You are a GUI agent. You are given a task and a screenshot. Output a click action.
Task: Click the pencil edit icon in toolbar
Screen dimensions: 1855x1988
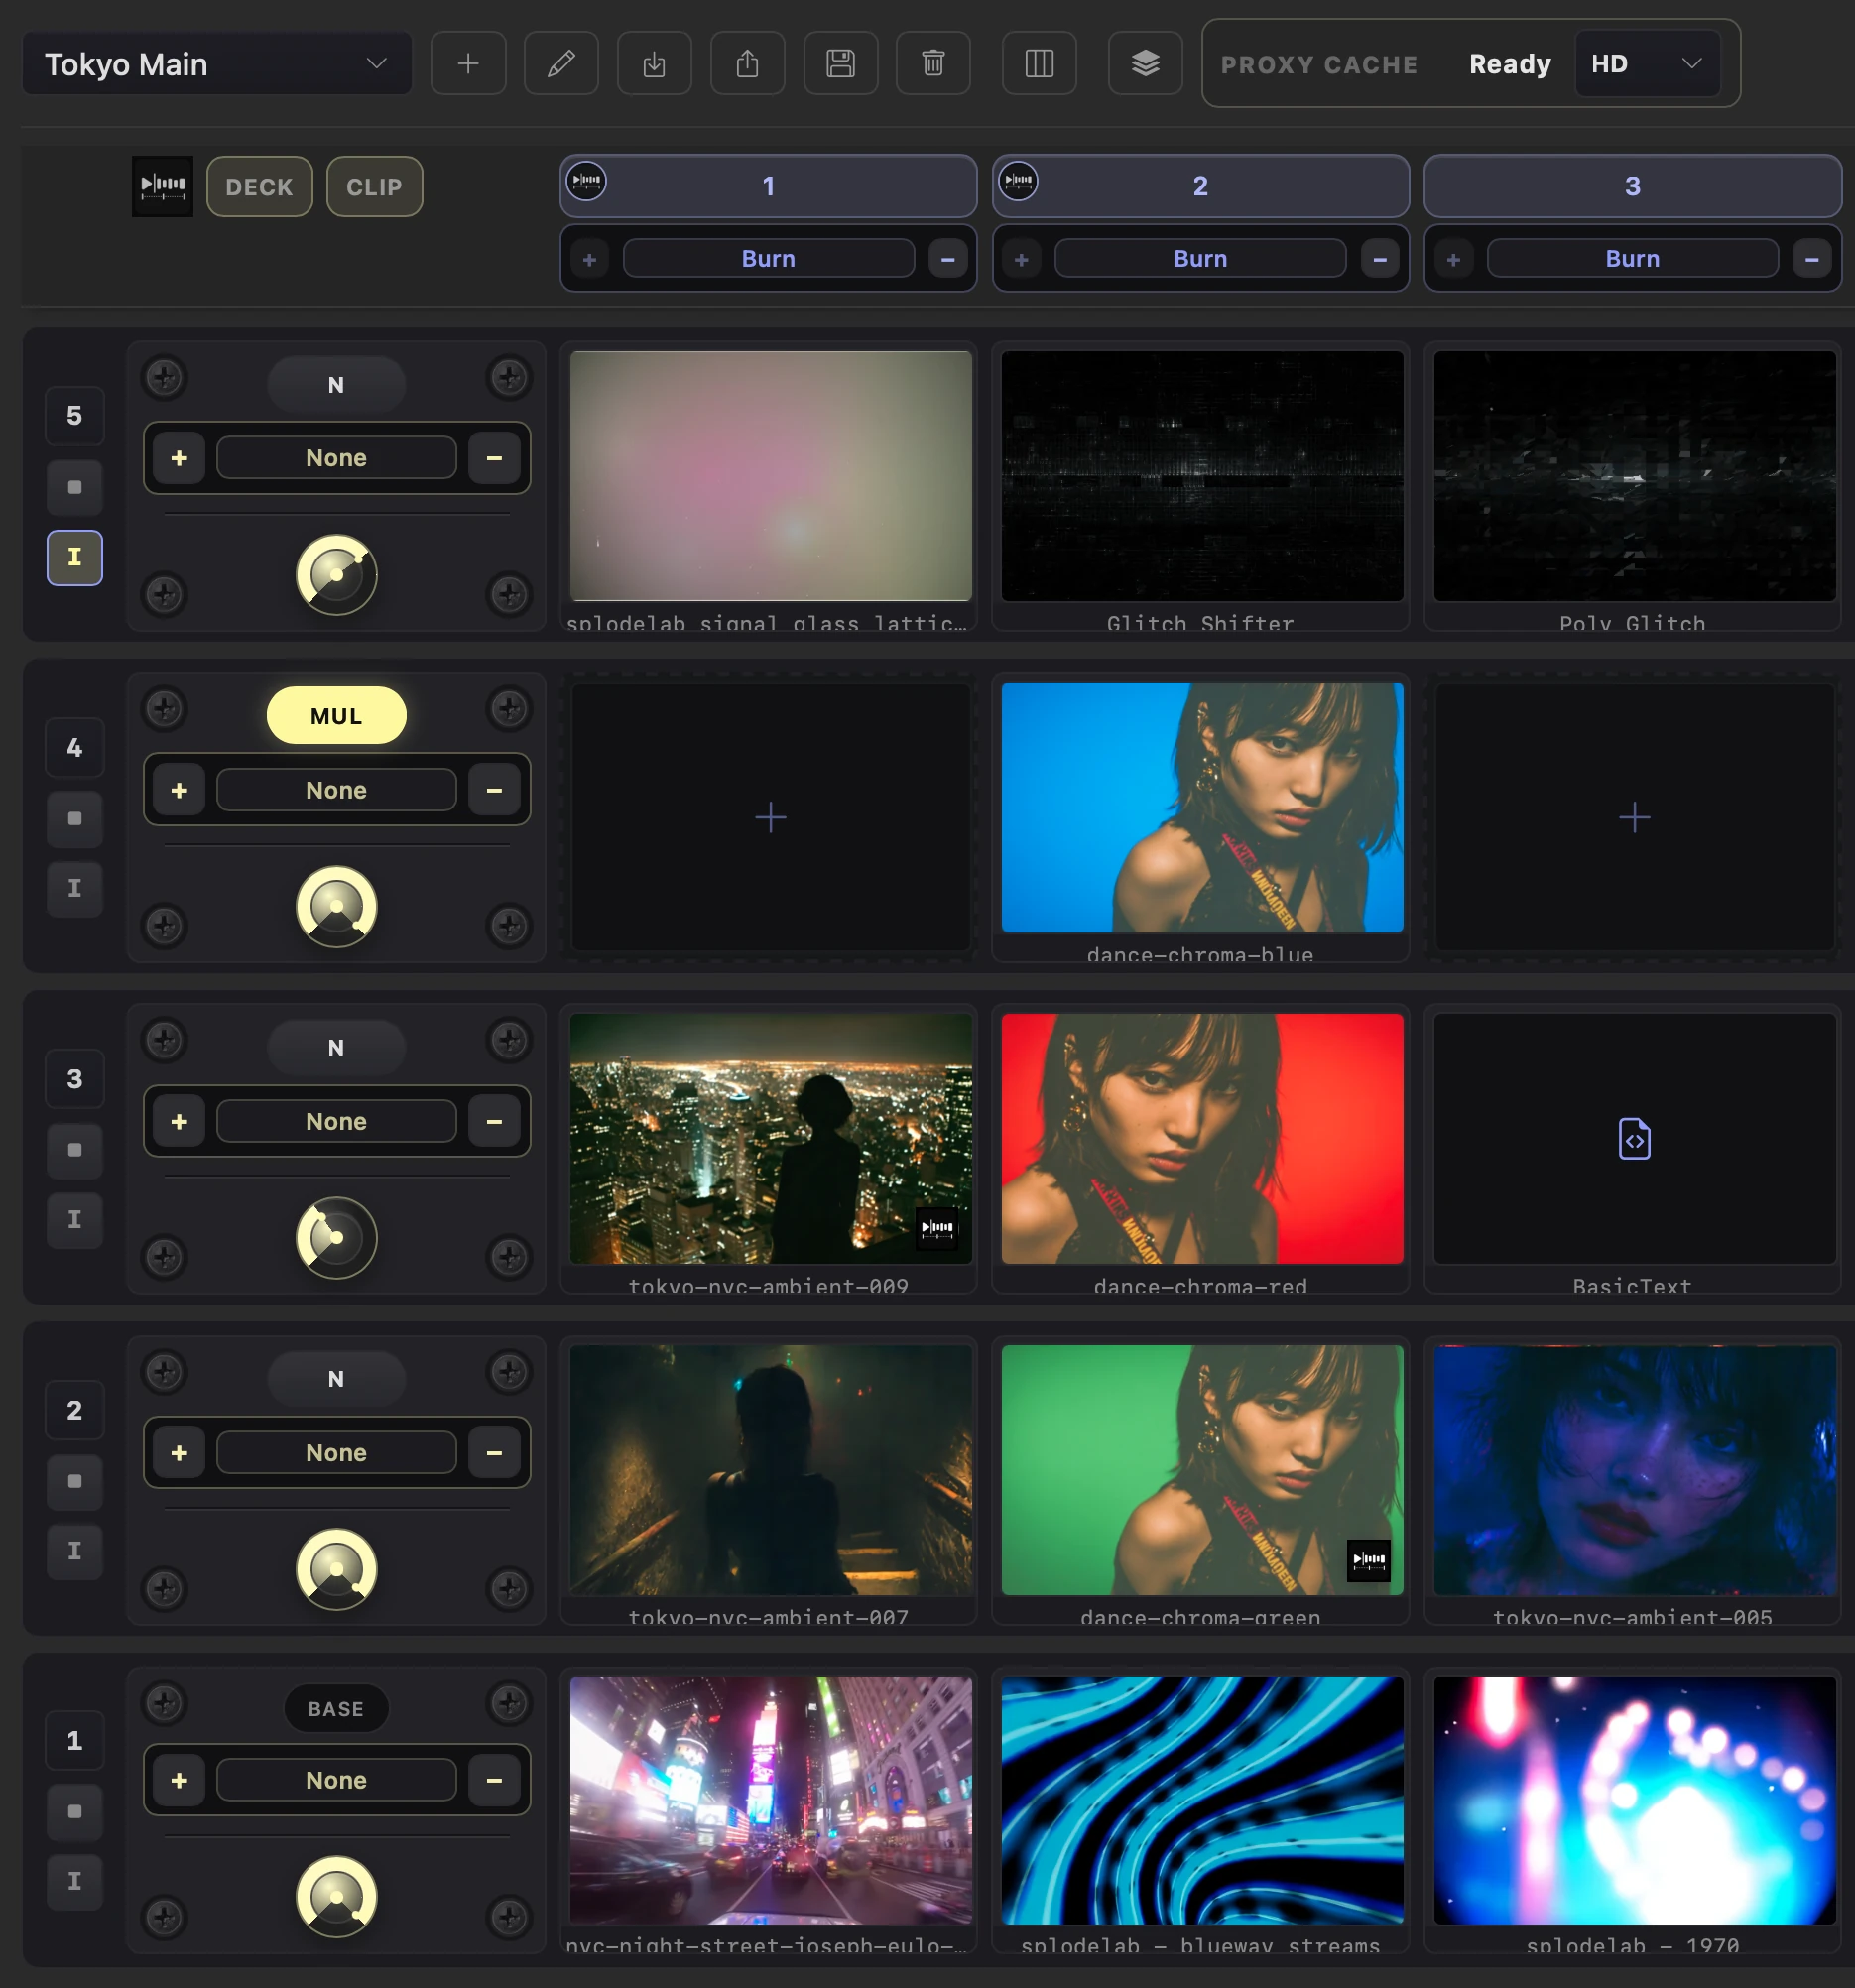click(561, 64)
